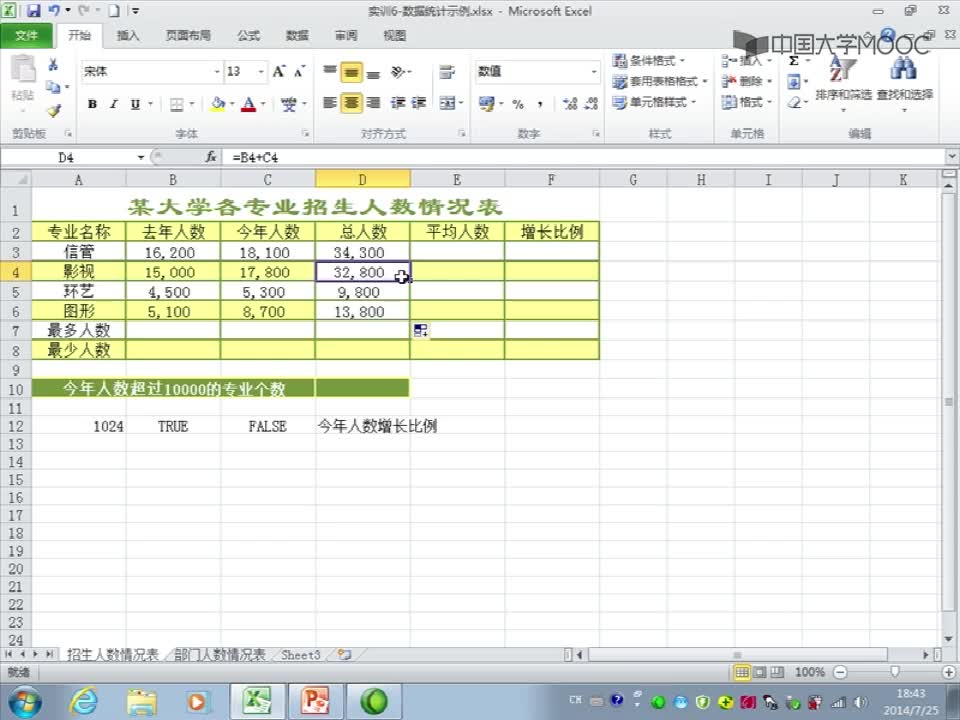Switch to the 数据 ribbon tab

297,36
